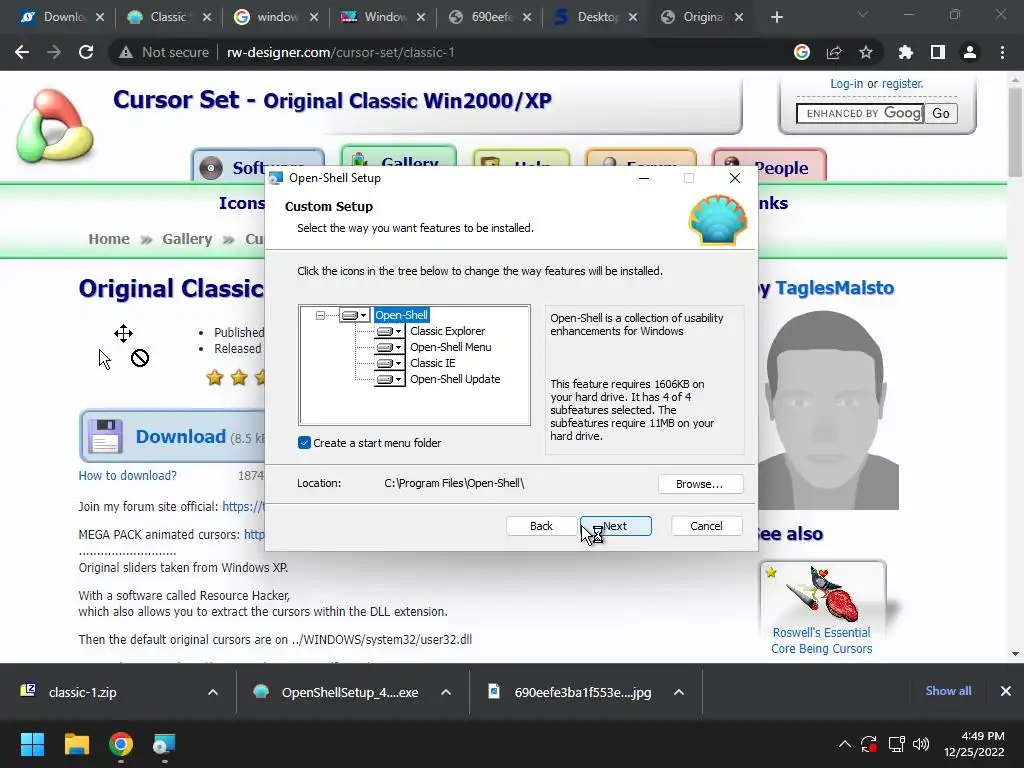Open the Log-in link
This screenshot has height=768, width=1024.
846,84
